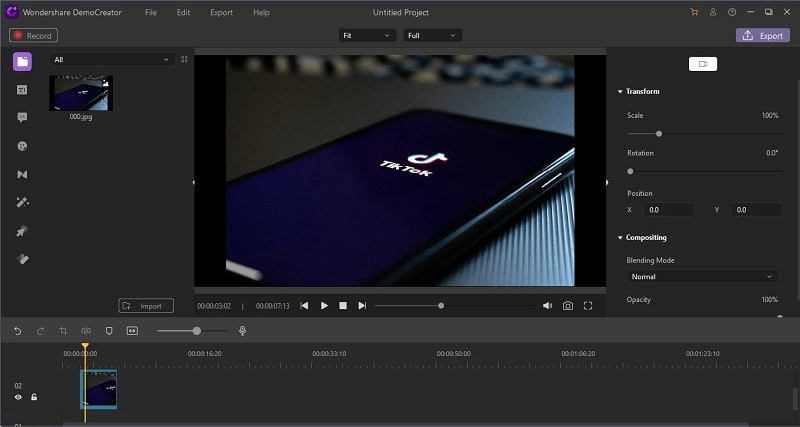Open the Export menu

pos(221,12)
